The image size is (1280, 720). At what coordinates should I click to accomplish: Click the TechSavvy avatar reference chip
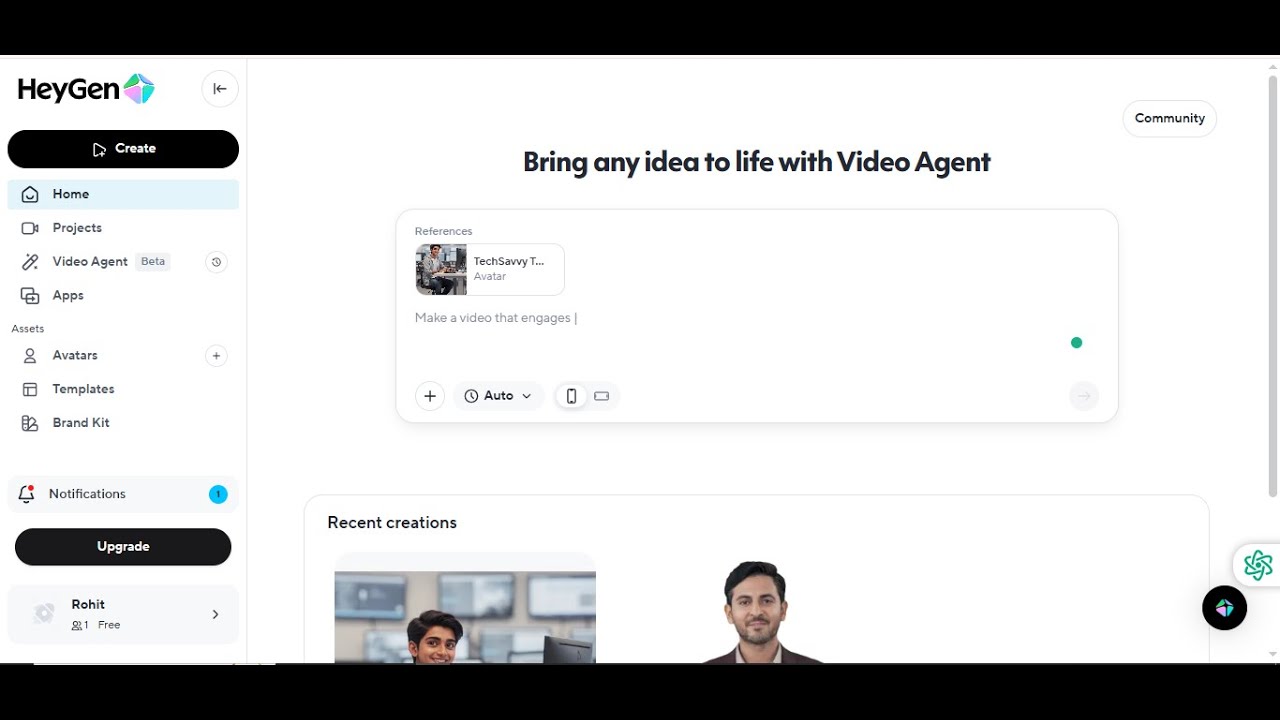(490, 269)
